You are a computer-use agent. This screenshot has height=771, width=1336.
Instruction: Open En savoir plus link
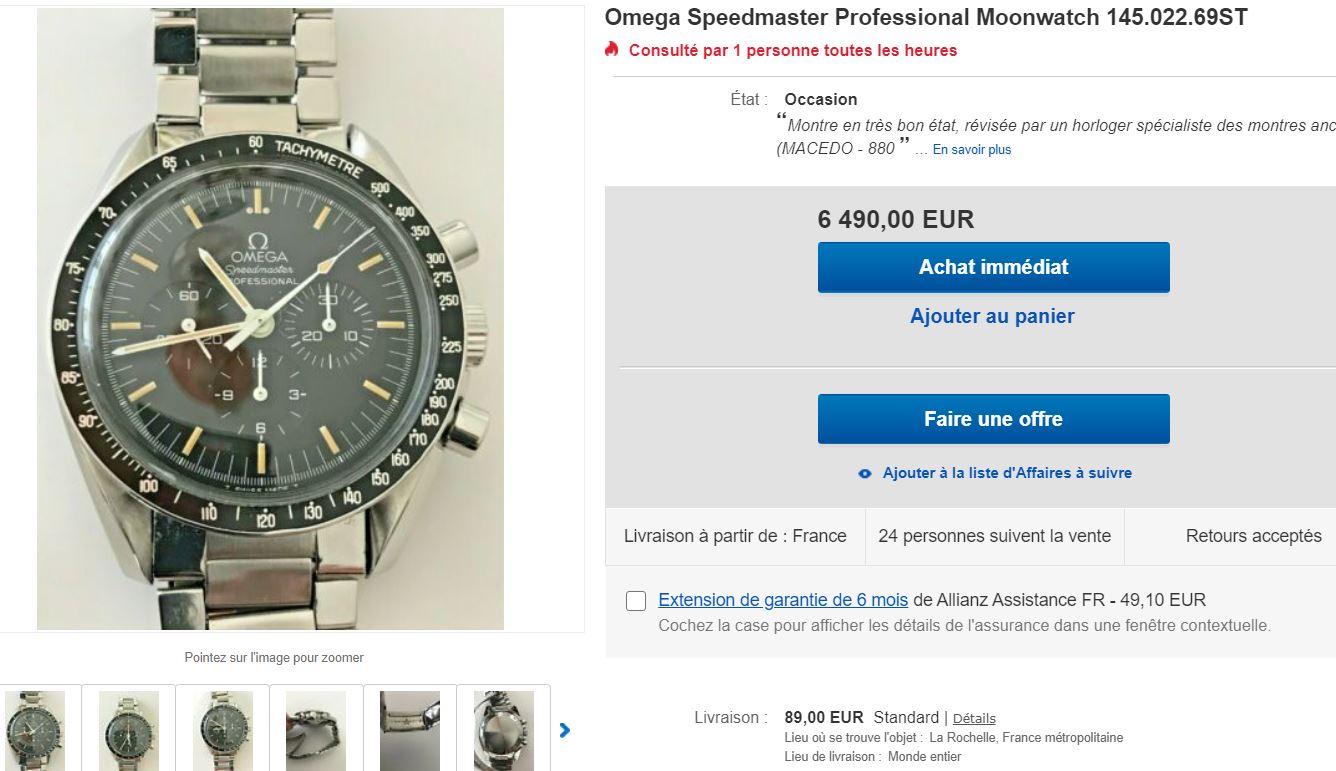(972, 150)
